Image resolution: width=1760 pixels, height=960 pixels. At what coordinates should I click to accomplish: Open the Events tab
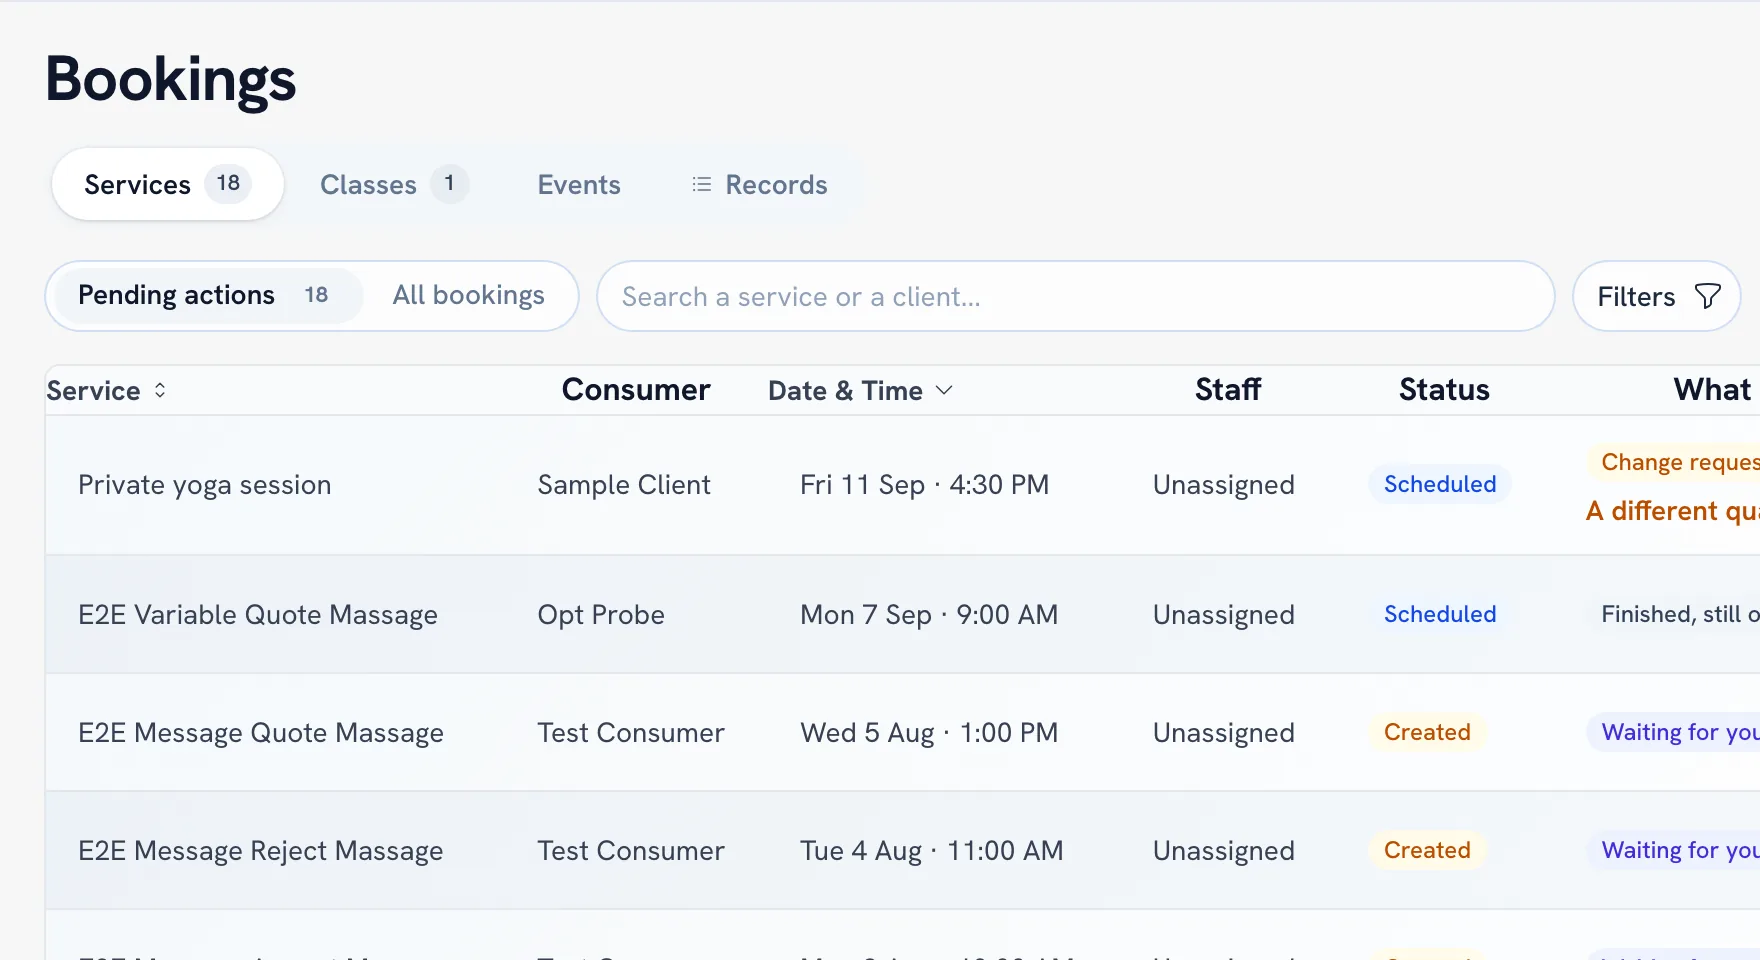pos(579,184)
